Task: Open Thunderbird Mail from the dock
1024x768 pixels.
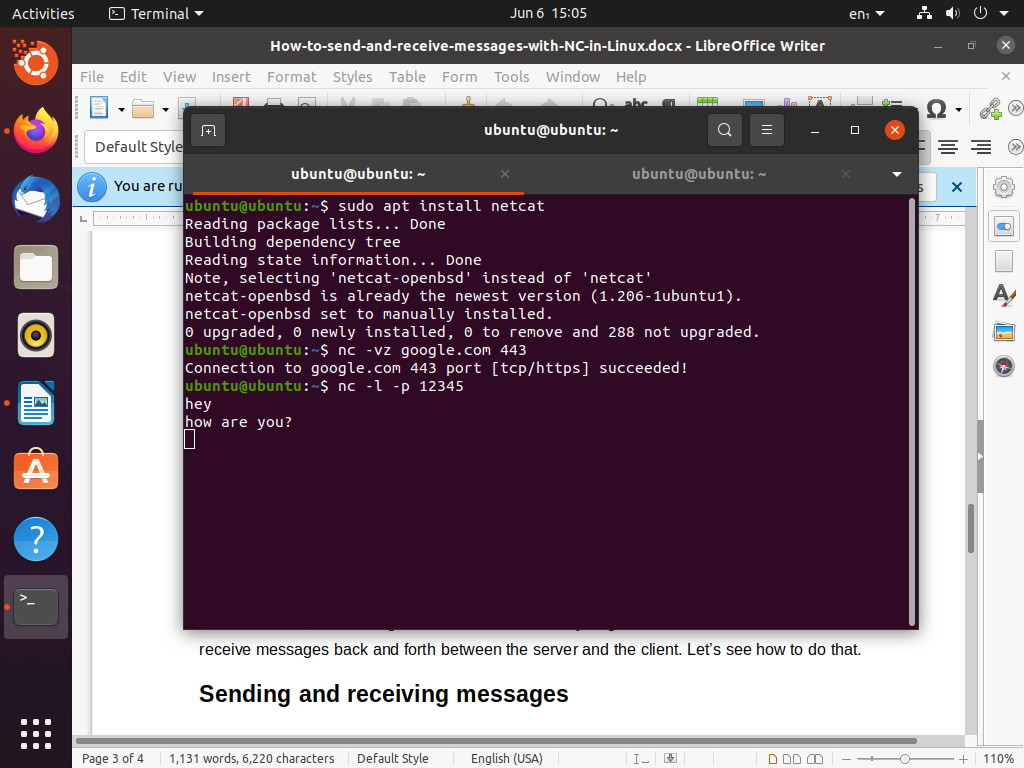Action: click(x=36, y=199)
